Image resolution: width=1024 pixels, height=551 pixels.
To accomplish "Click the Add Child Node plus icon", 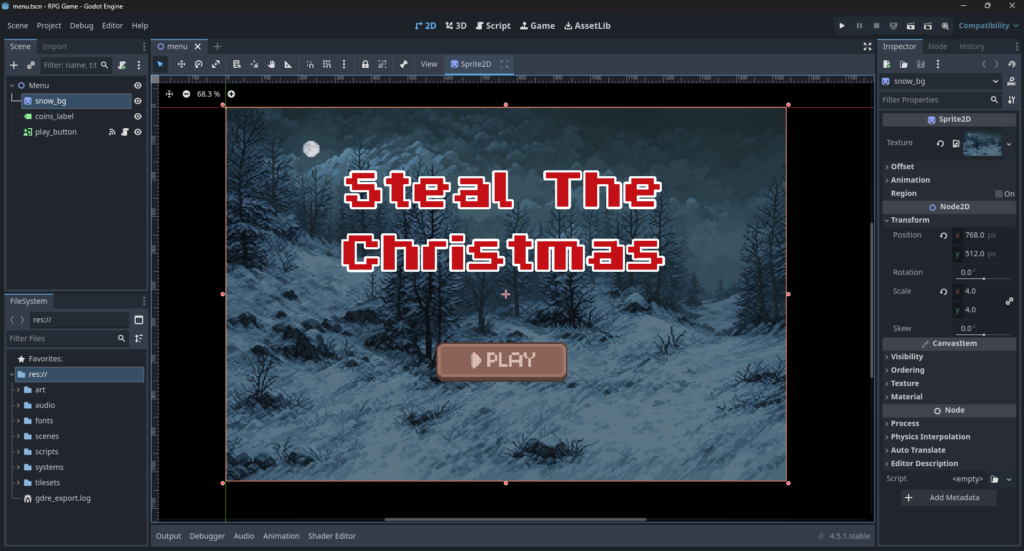I will point(13,64).
